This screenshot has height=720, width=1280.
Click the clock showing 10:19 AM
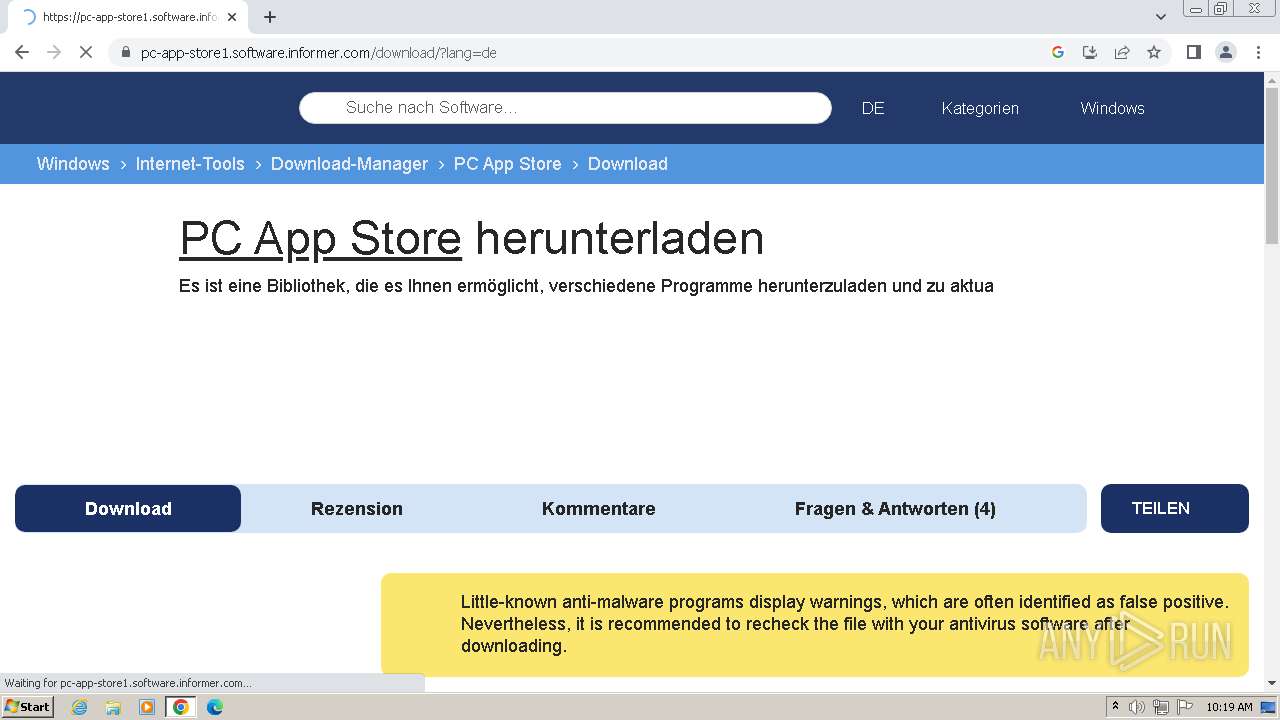(1229, 707)
